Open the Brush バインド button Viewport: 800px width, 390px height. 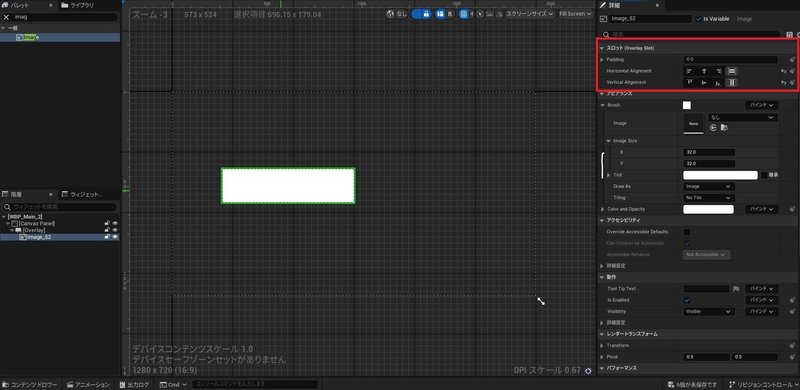coord(762,105)
